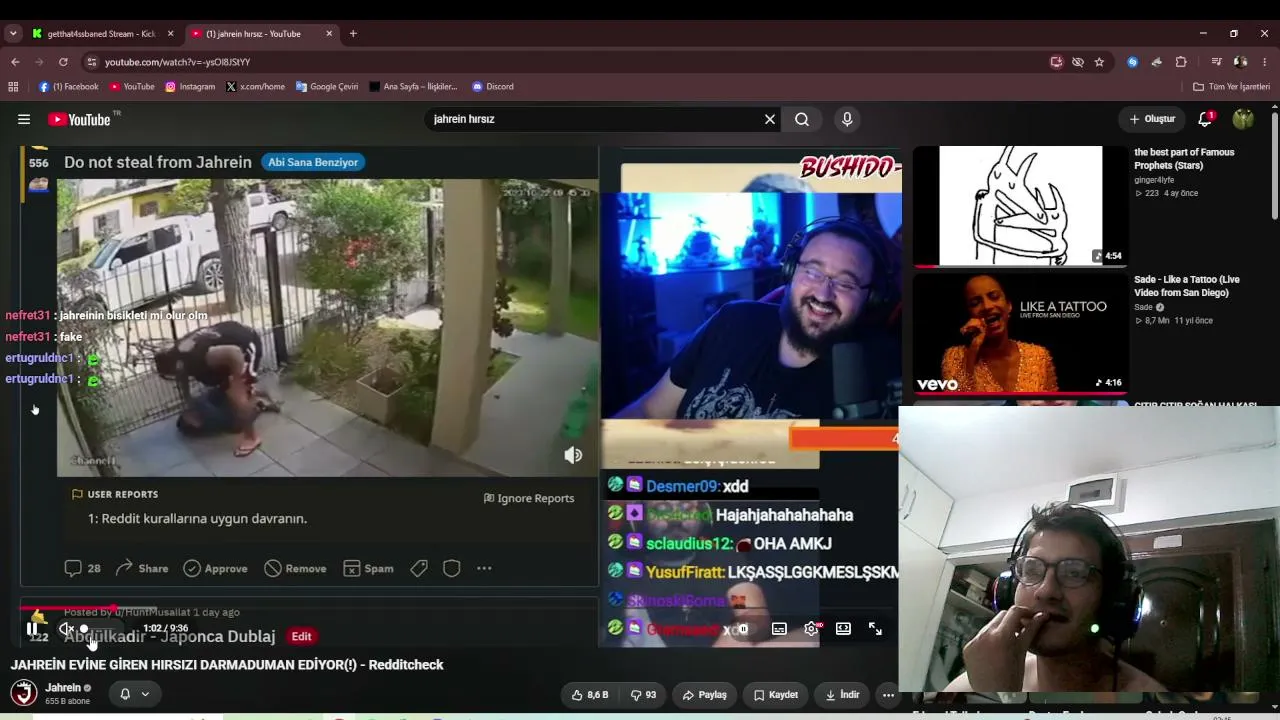Viewport: 1280px width, 720px height.
Task: Open the YouTube guide hamburger menu
Action: click(x=24, y=119)
